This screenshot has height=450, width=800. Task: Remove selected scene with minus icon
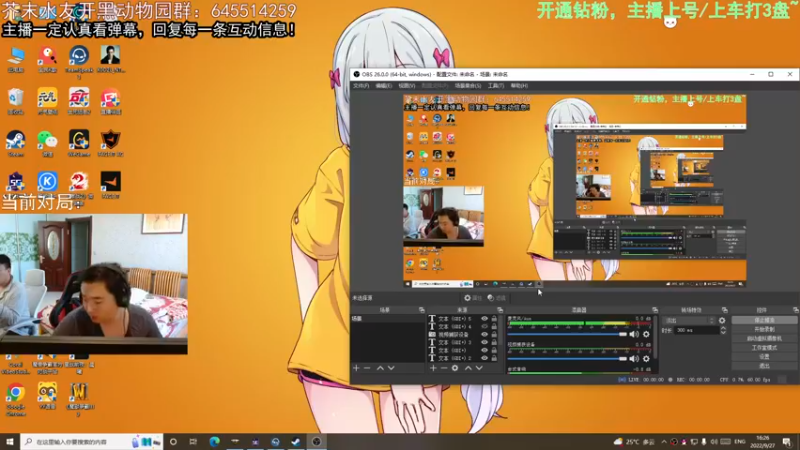point(367,368)
